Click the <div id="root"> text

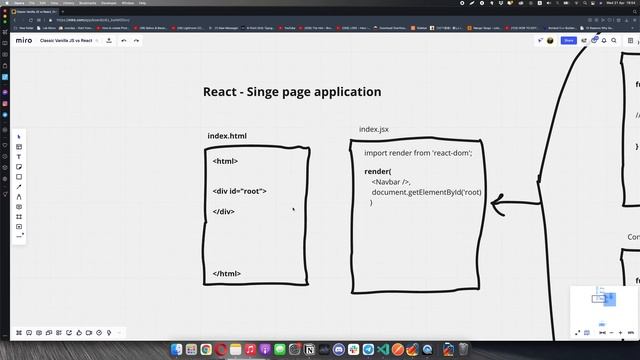coord(240,191)
